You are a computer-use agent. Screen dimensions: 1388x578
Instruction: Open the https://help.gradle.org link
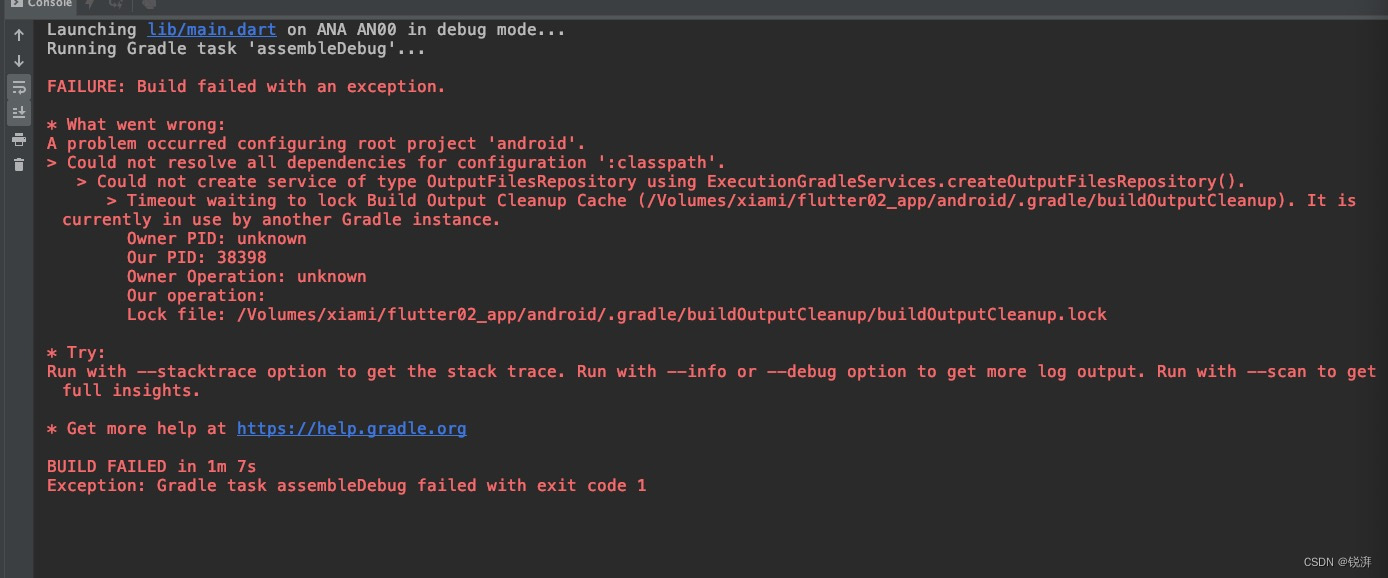pos(351,429)
